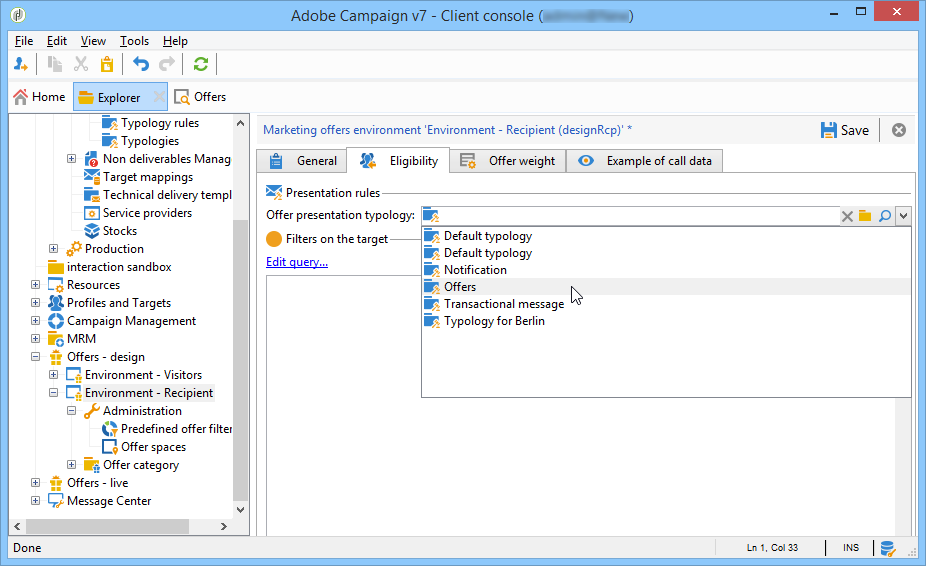Screen dimensions: 934x577
Task: Expand the MRM node
Action: coord(36,339)
